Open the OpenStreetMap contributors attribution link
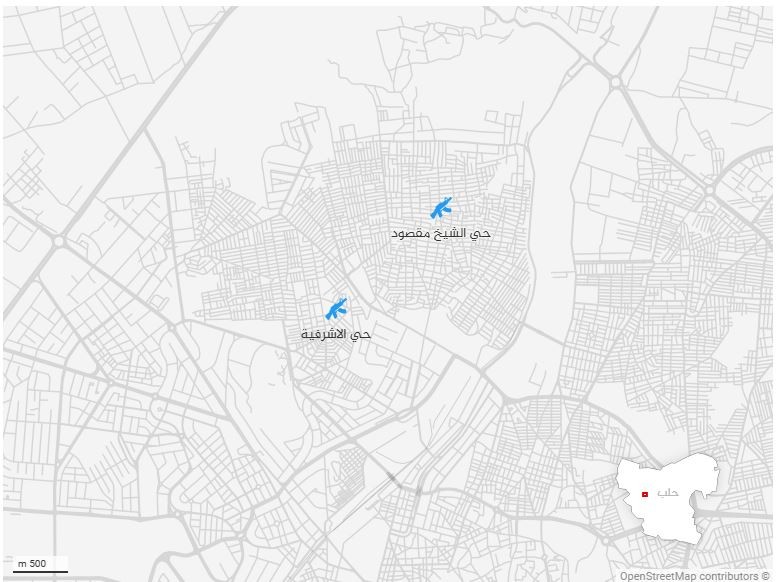Screen dimensions: 779x582 click(x=689, y=576)
